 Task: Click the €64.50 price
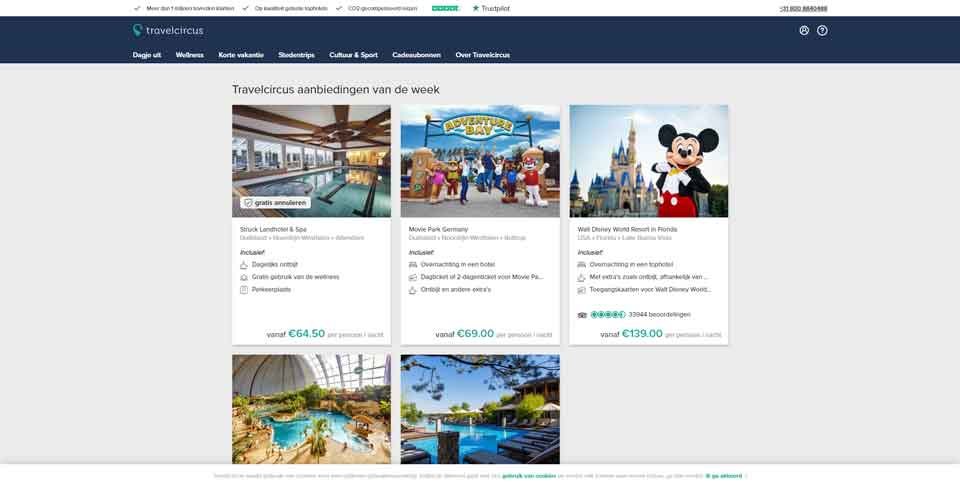pyautogui.click(x=306, y=334)
